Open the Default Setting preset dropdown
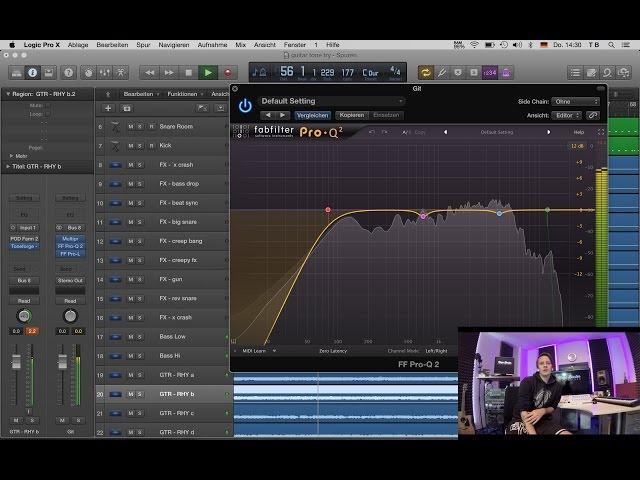This screenshot has height=480, width=640. [x=332, y=101]
